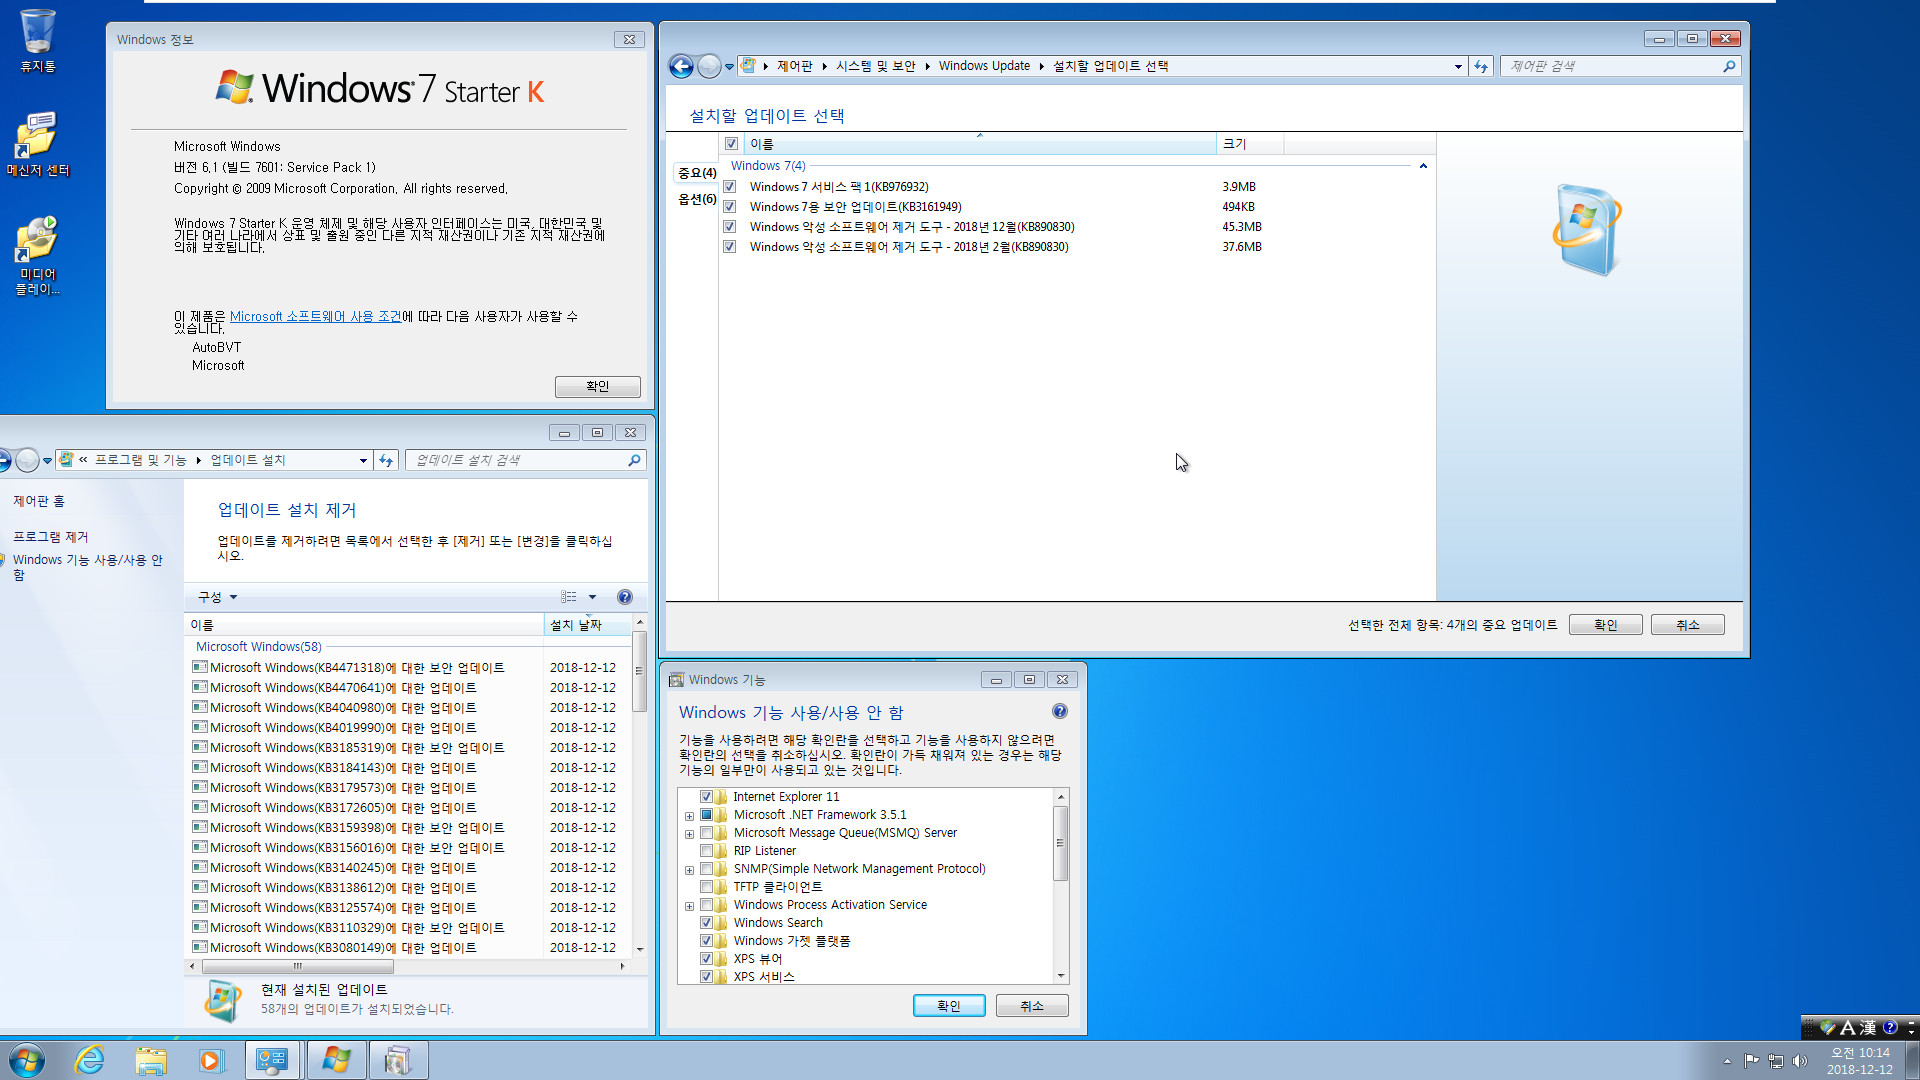Open the organize dropdown menu
This screenshot has height=1080, width=1920.
point(217,597)
